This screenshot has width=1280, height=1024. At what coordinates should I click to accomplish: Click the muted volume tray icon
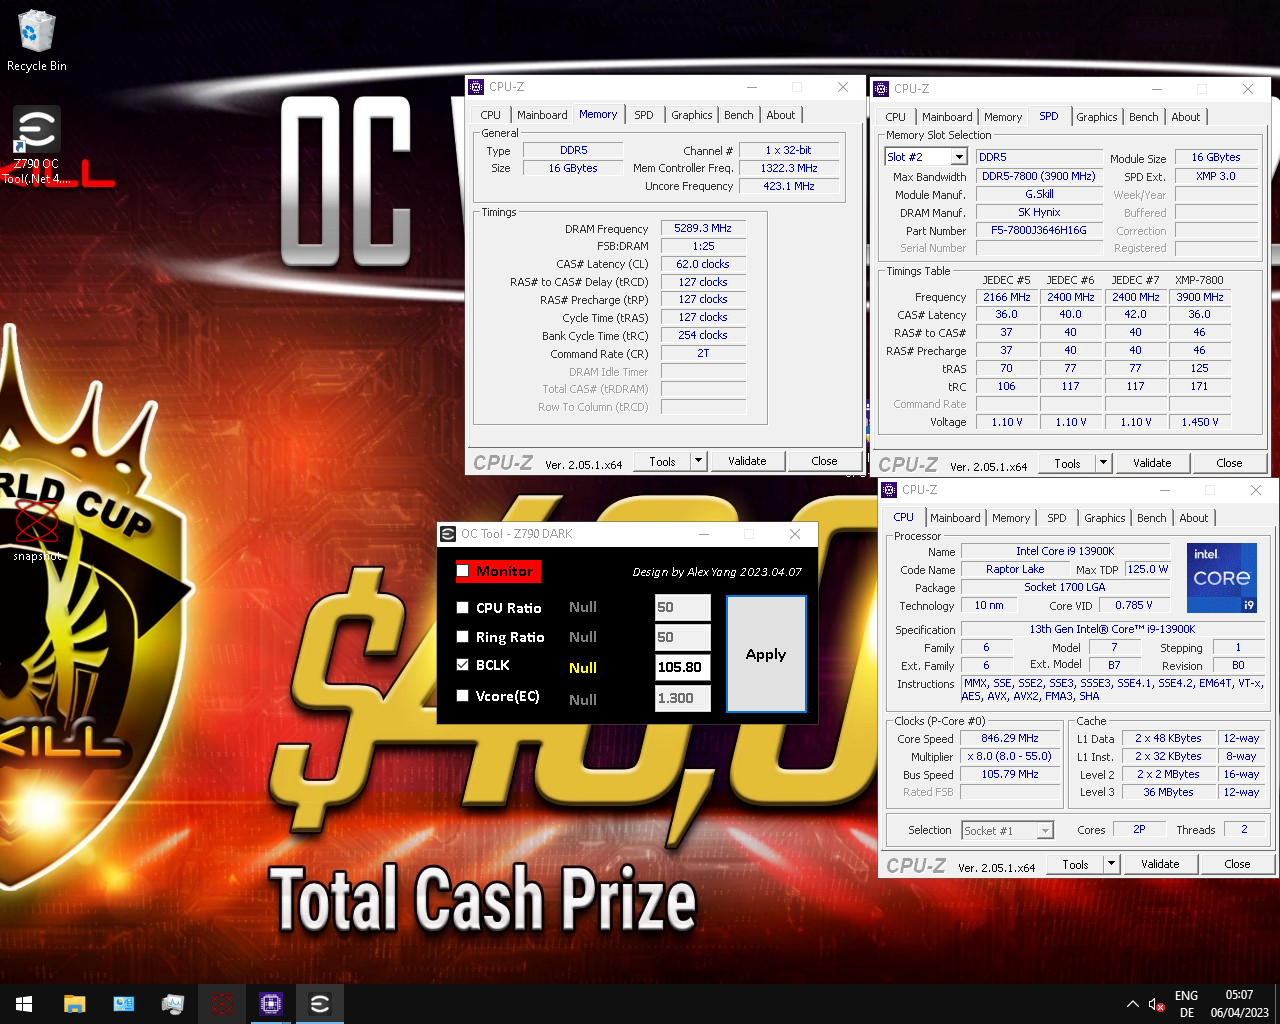(x=1157, y=1004)
